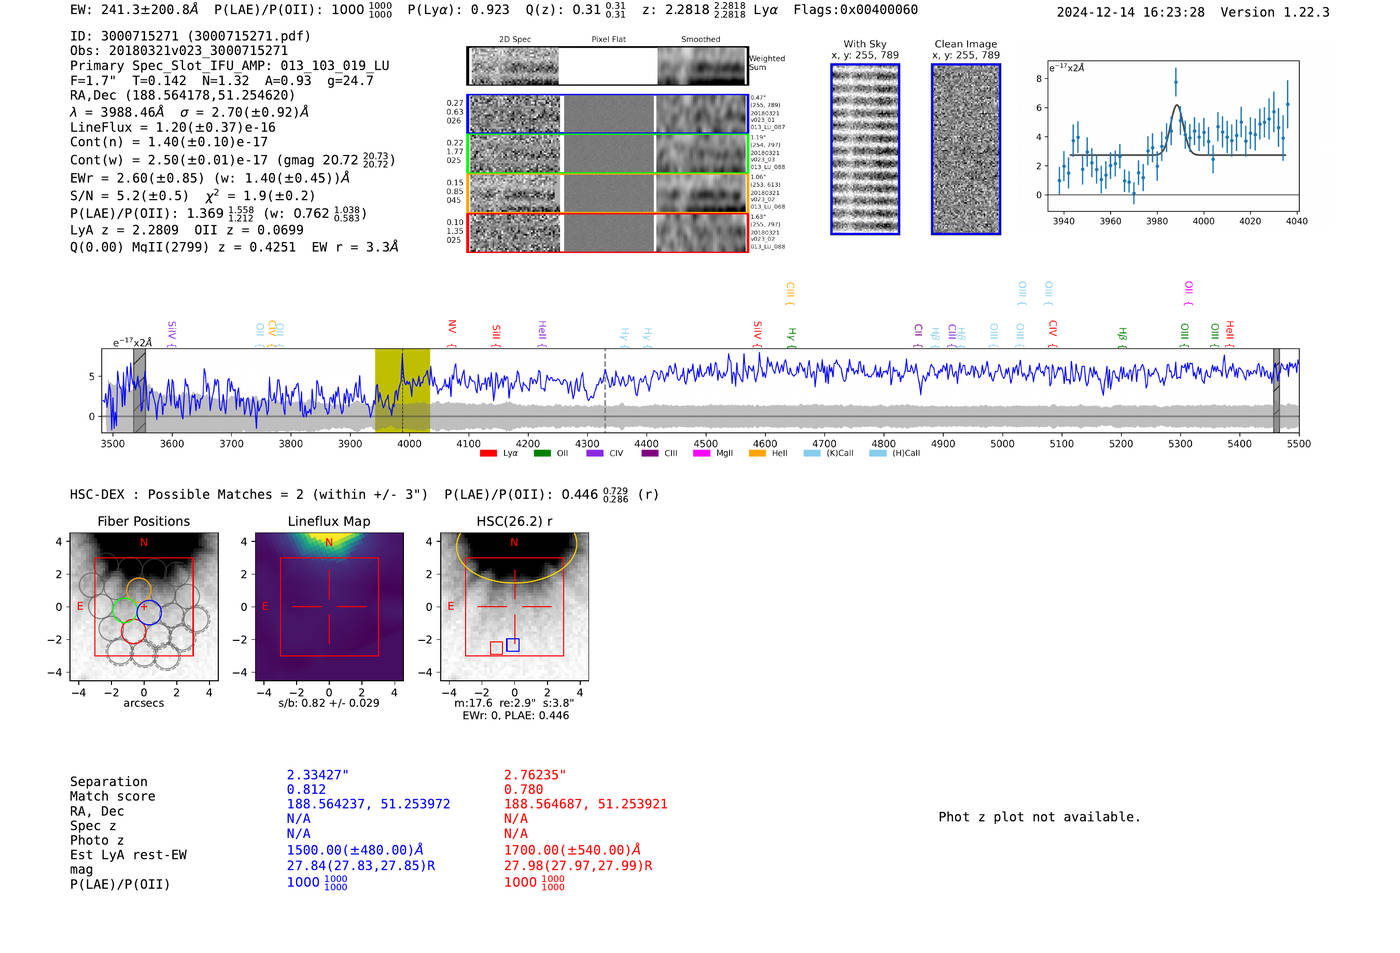Click the dashed vertical line near 4330Å
The width and height of the screenshot is (1400, 953).
tap(605, 390)
